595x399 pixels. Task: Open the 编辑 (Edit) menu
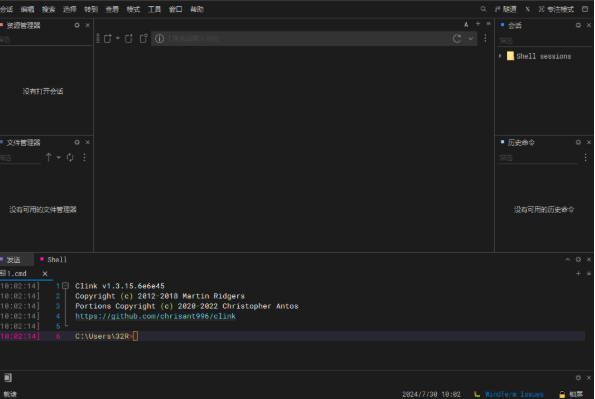pos(27,9)
